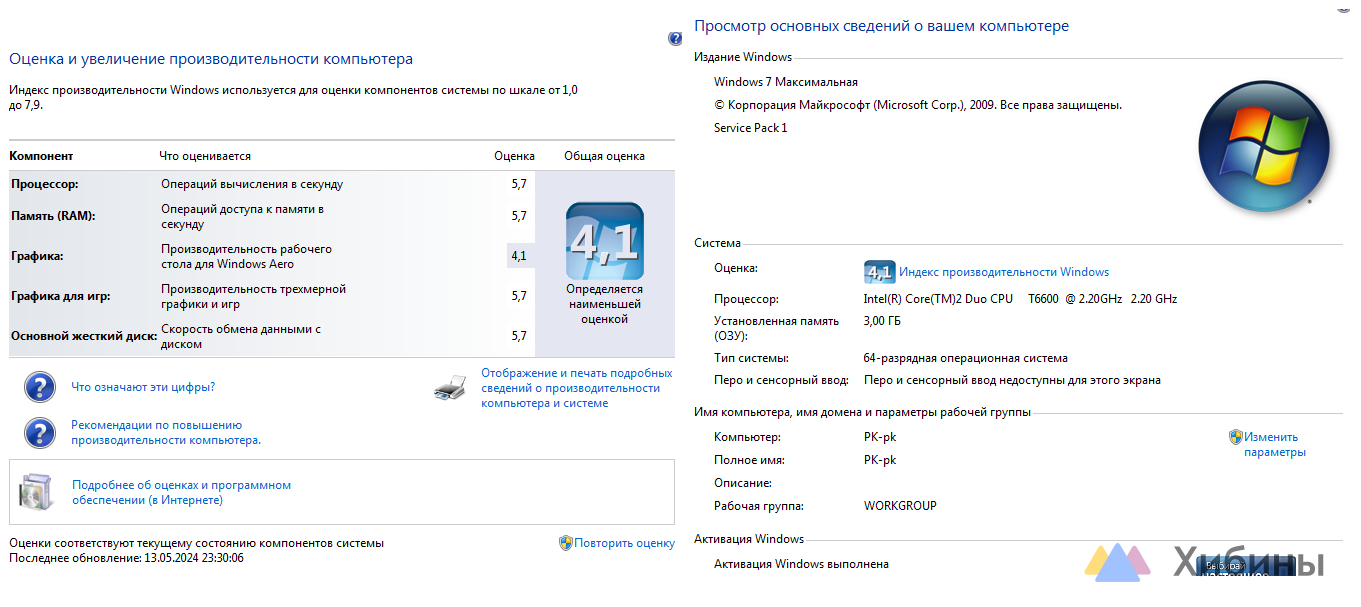Viewport: 1361px width, 607px height.
Task: Open 'Что означают эти цифры?' link
Action: click(143, 387)
